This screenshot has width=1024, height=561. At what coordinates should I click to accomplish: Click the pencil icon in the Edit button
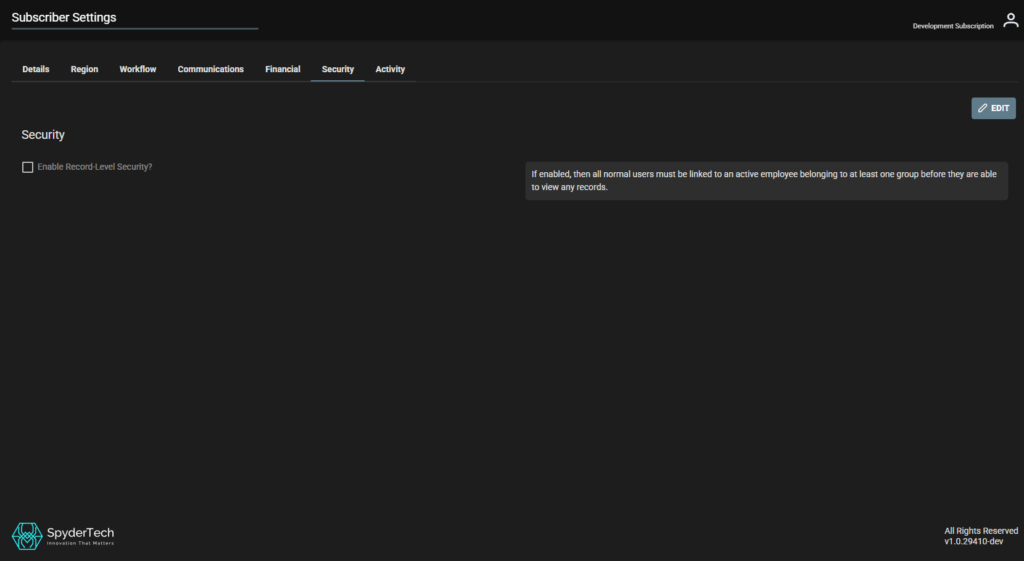[x=982, y=108]
